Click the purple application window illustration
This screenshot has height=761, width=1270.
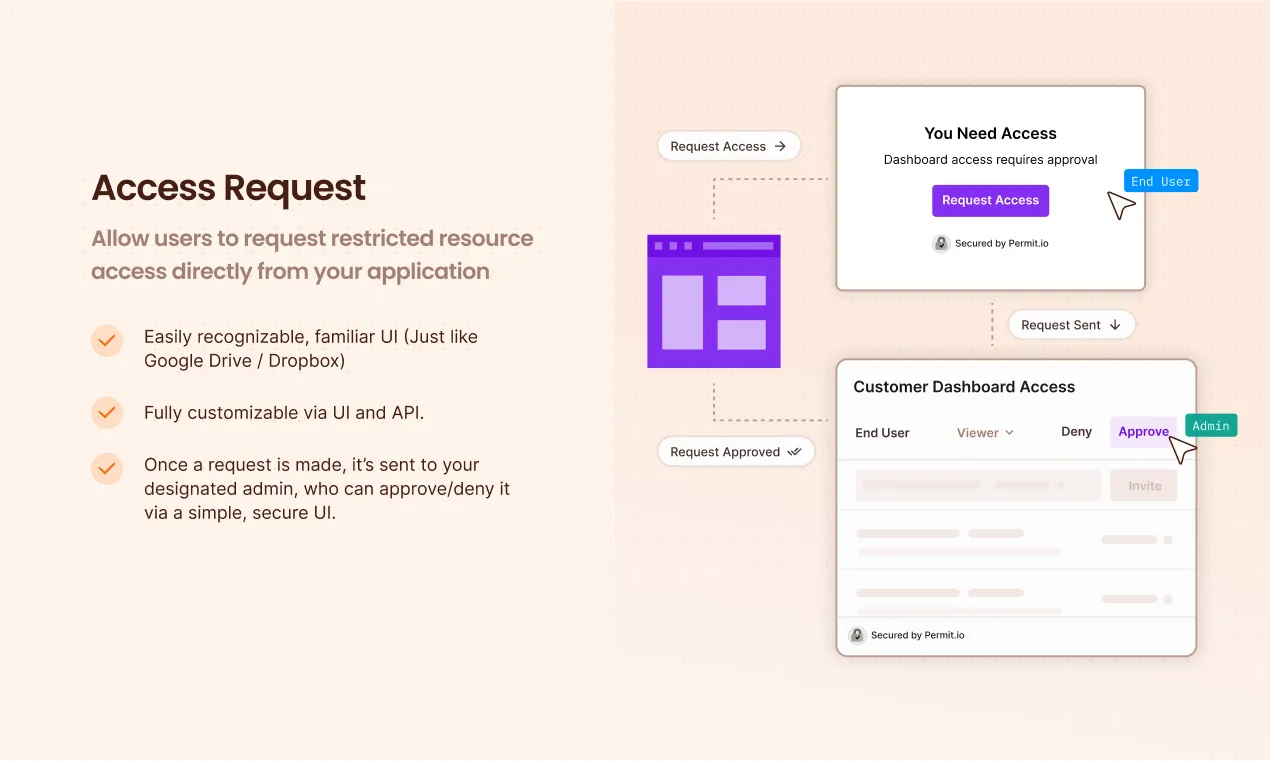click(x=713, y=301)
